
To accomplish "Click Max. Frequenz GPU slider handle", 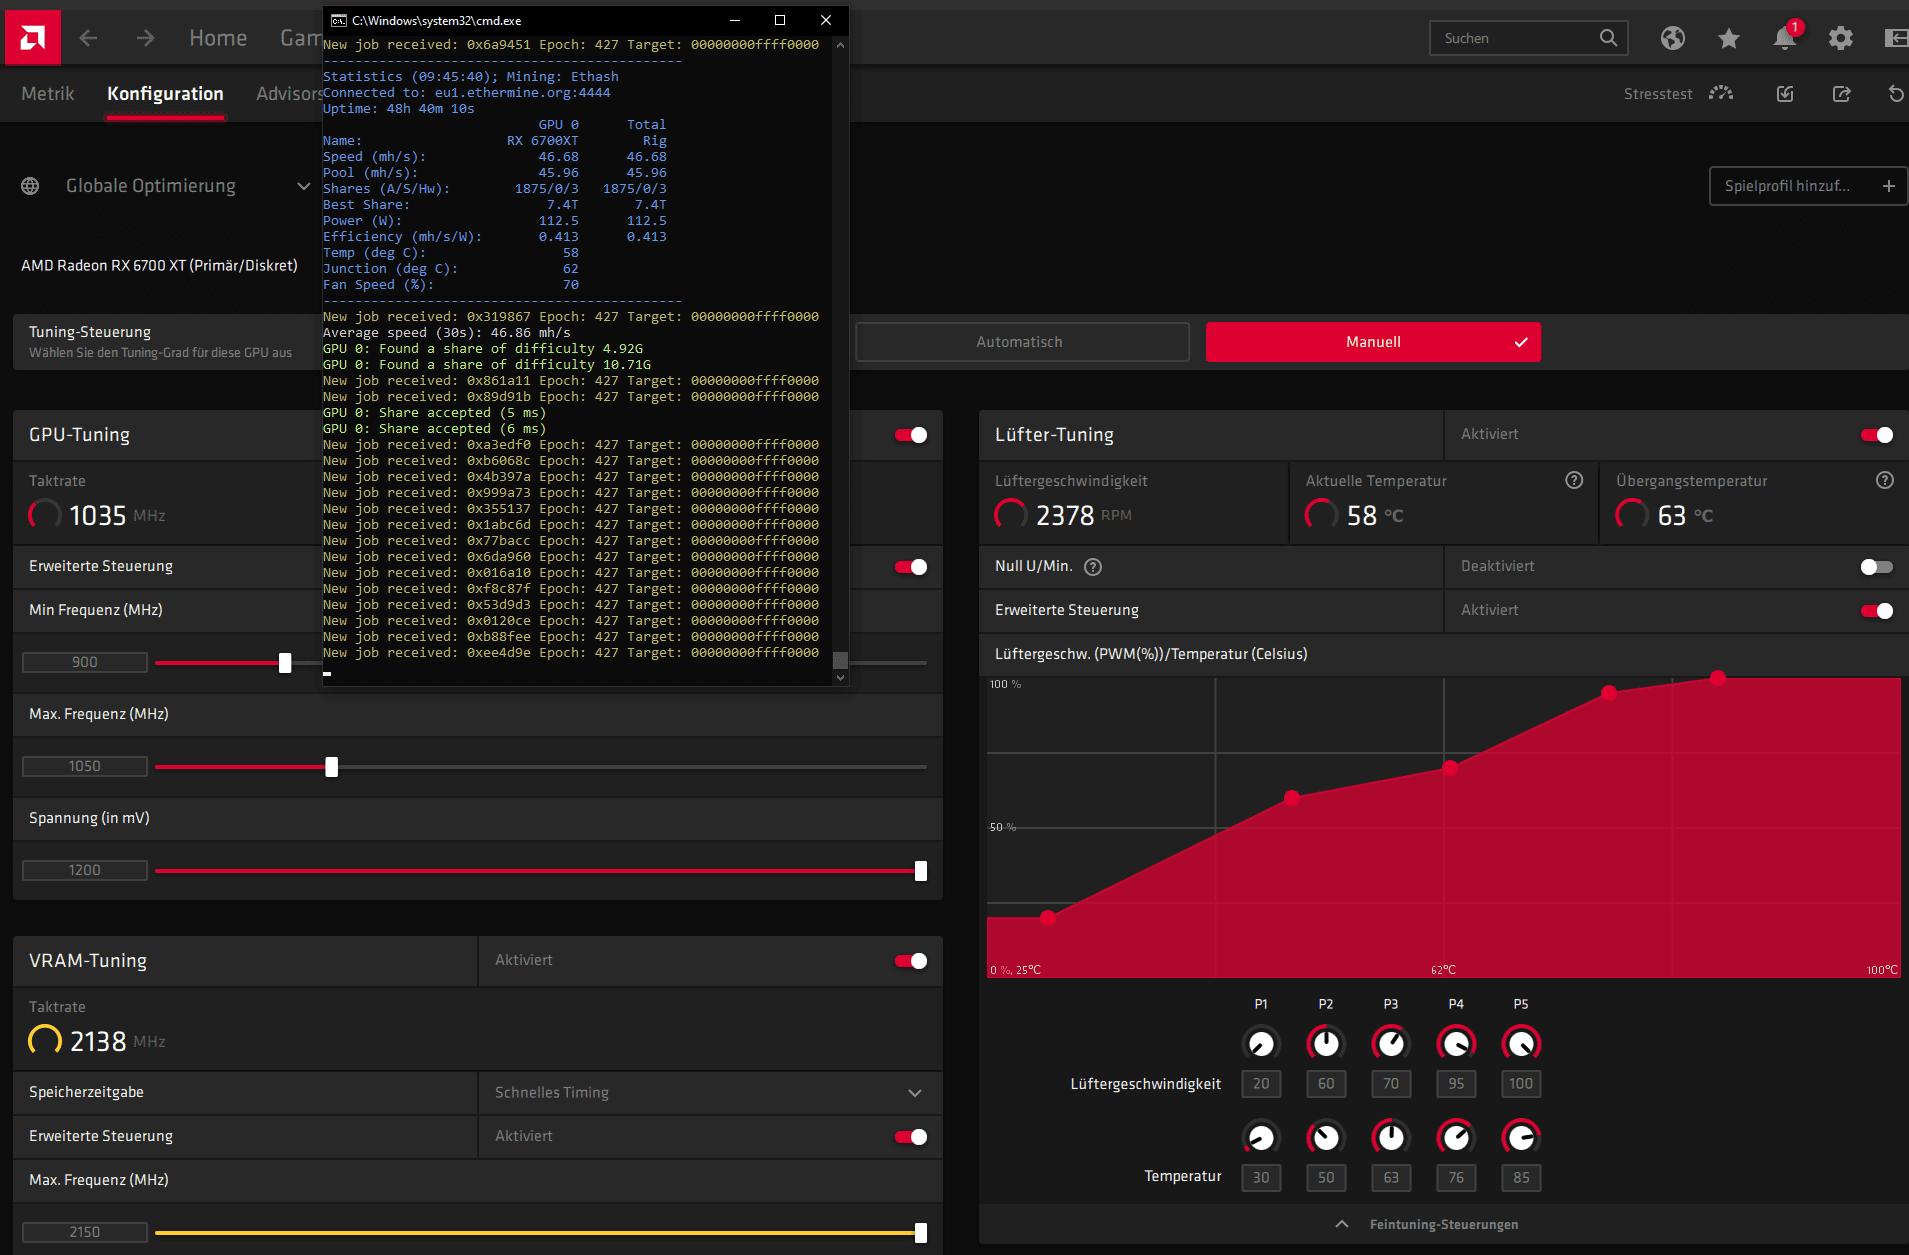I will [x=332, y=766].
